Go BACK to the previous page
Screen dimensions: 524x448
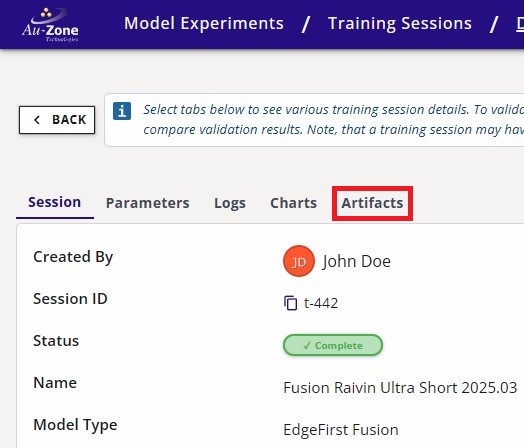pyautogui.click(x=57, y=120)
